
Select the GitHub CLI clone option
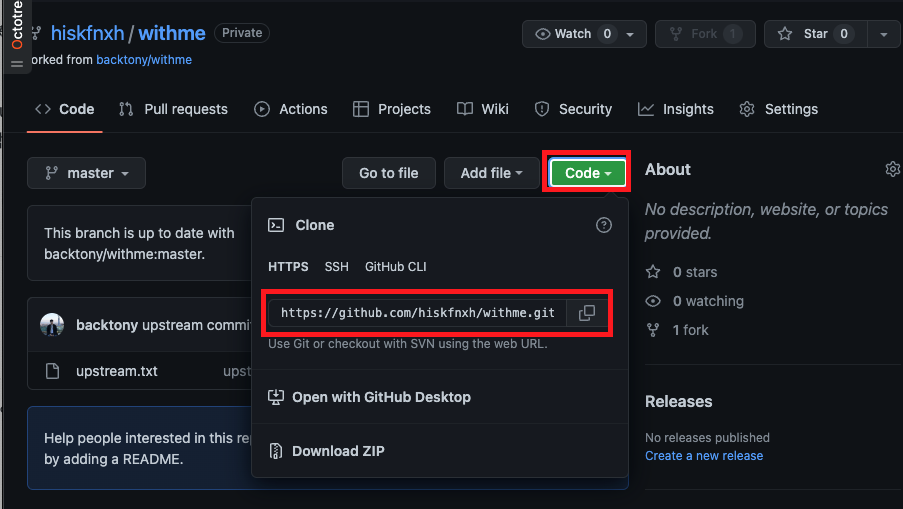(396, 267)
